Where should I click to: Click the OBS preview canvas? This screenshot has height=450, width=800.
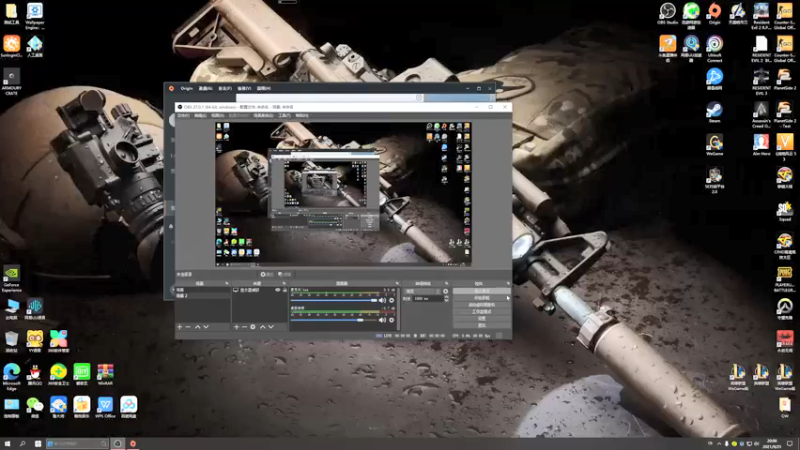point(343,193)
